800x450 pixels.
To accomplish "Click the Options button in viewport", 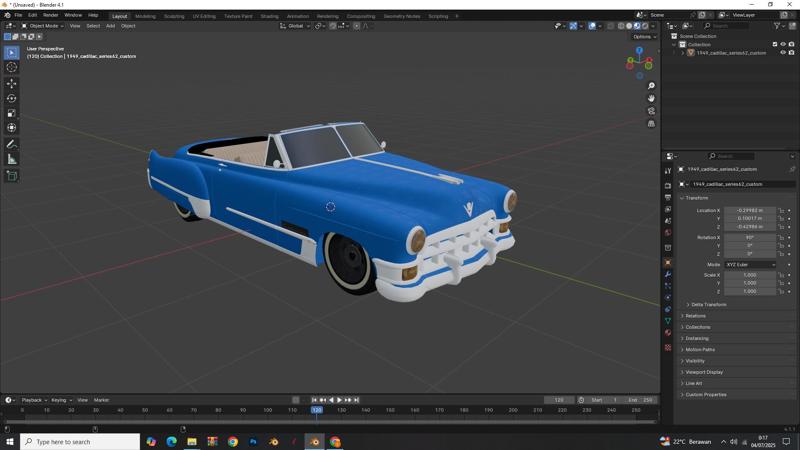I will (x=643, y=36).
